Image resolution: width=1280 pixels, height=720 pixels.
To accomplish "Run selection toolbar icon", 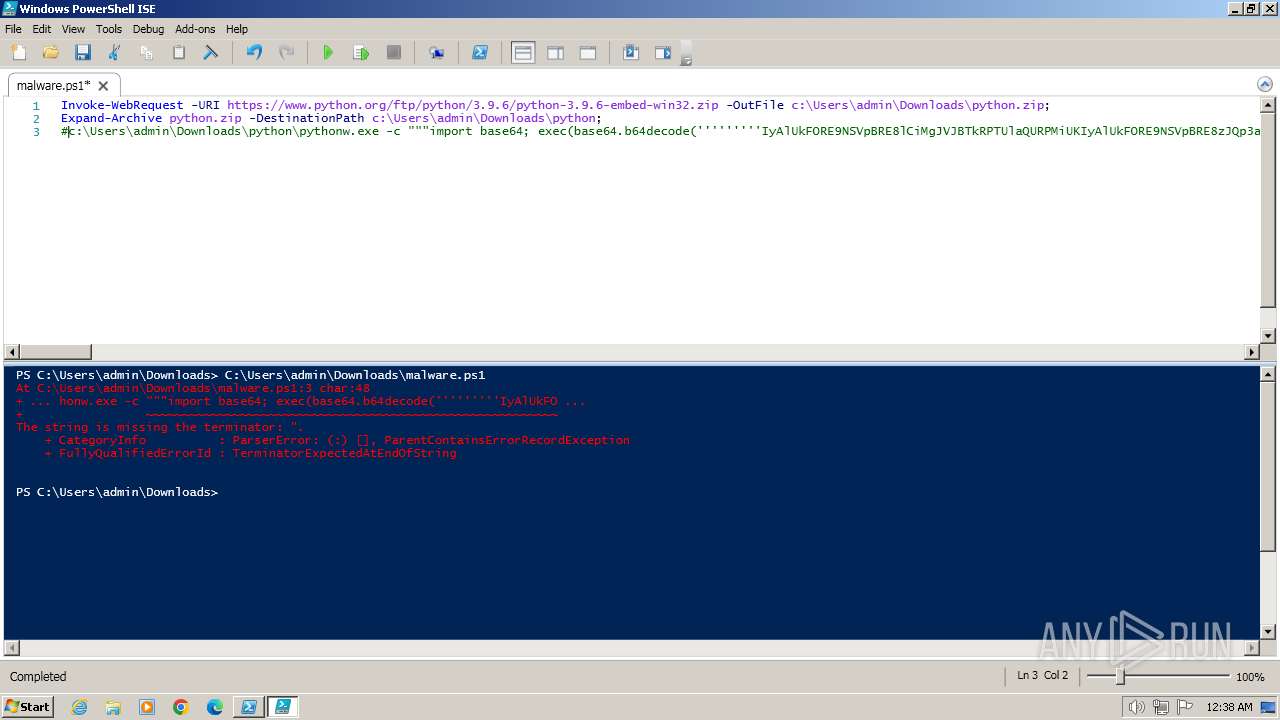I will click(361, 53).
